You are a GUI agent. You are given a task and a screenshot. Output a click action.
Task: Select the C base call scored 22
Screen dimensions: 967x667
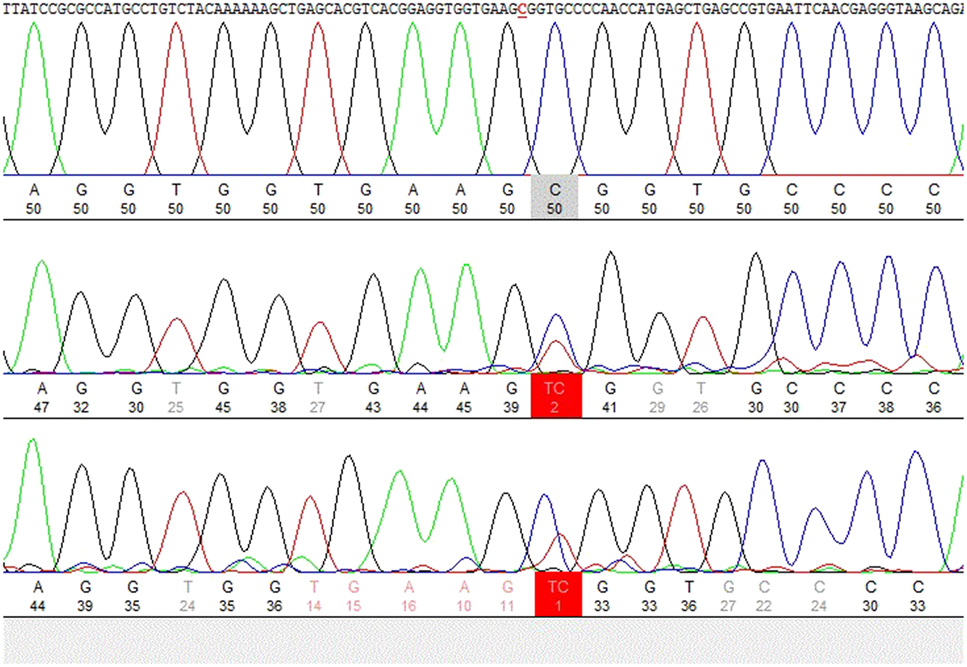click(764, 595)
